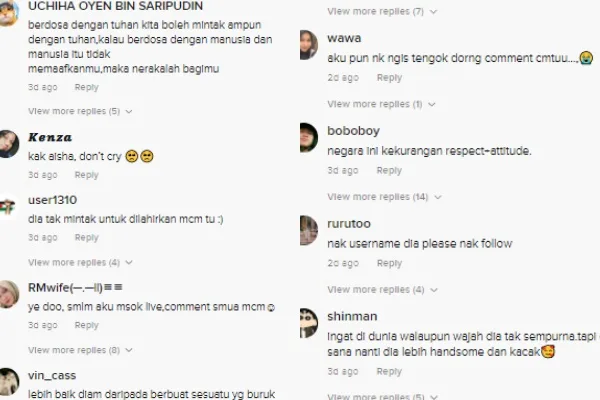Expand 7 more replies at top right

click(x=382, y=11)
